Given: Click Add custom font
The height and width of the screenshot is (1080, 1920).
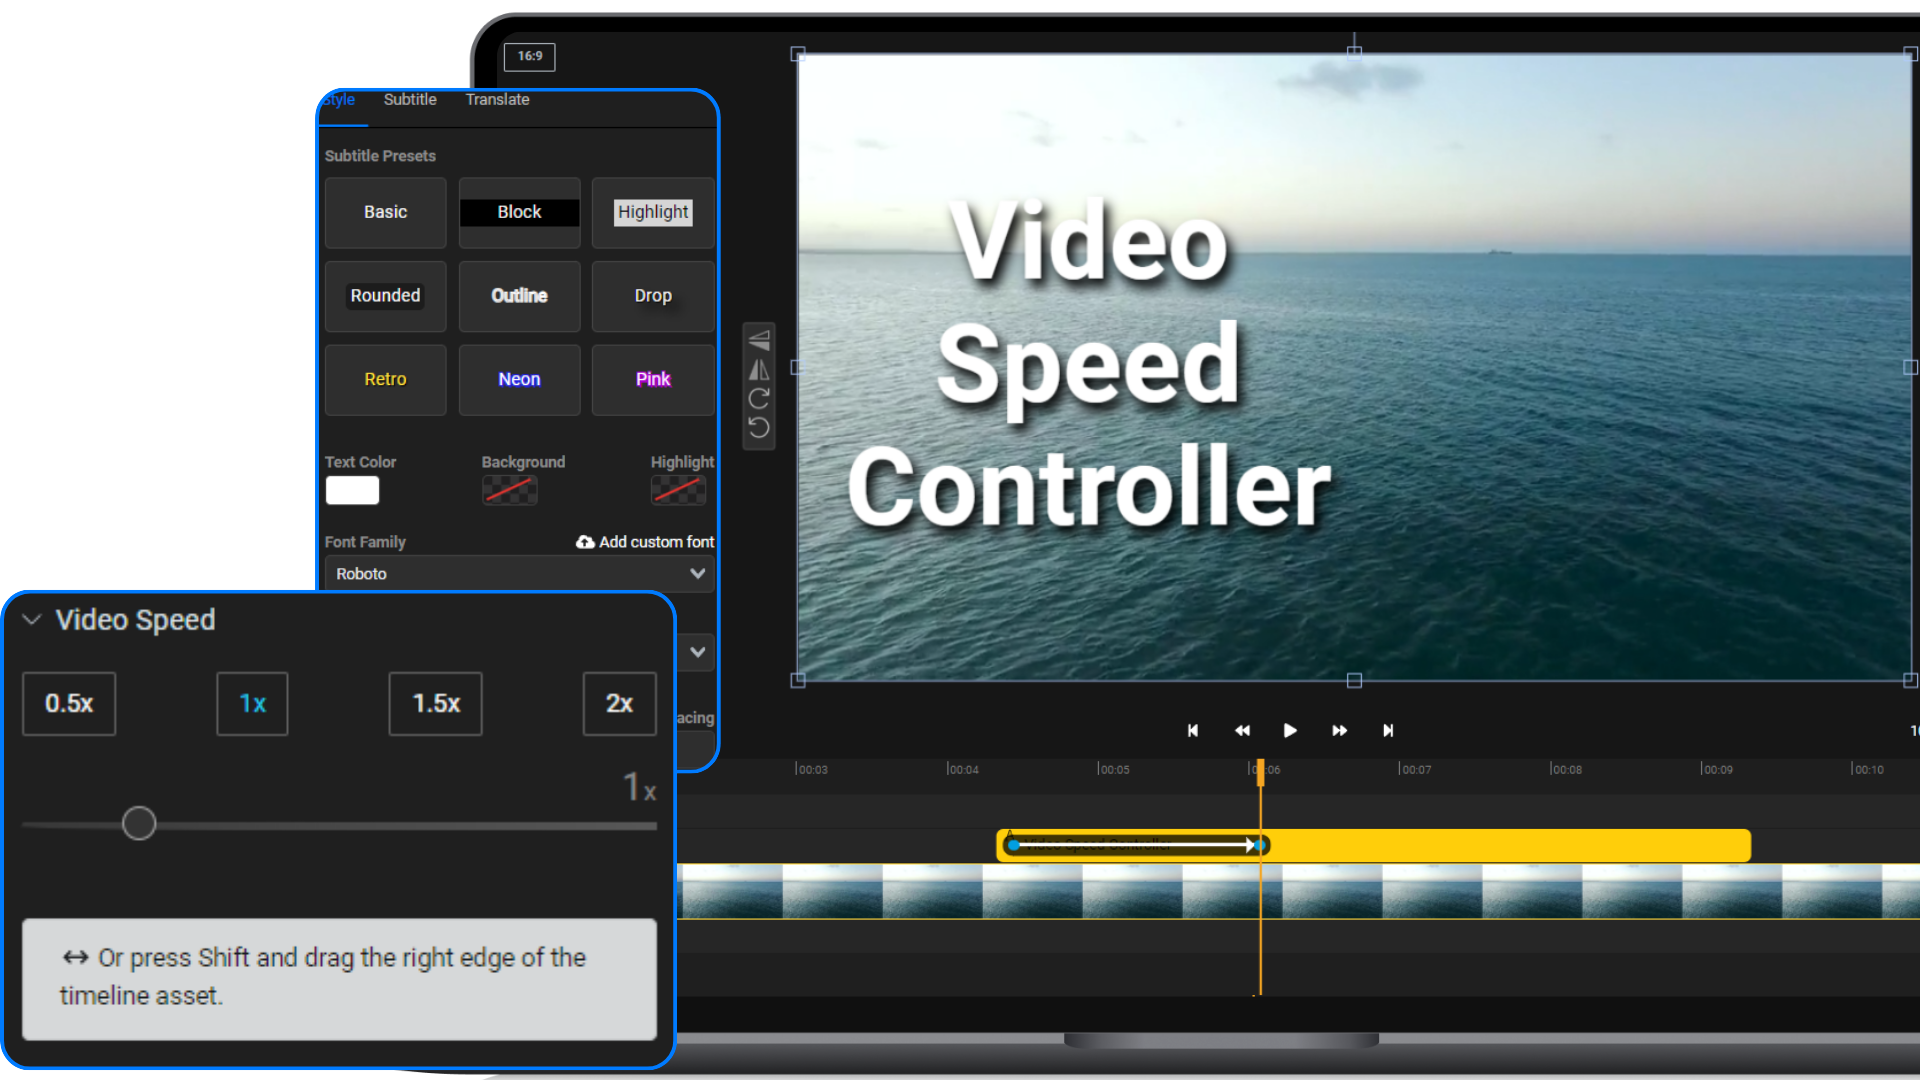Looking at the screenshot, I should 645,541.
